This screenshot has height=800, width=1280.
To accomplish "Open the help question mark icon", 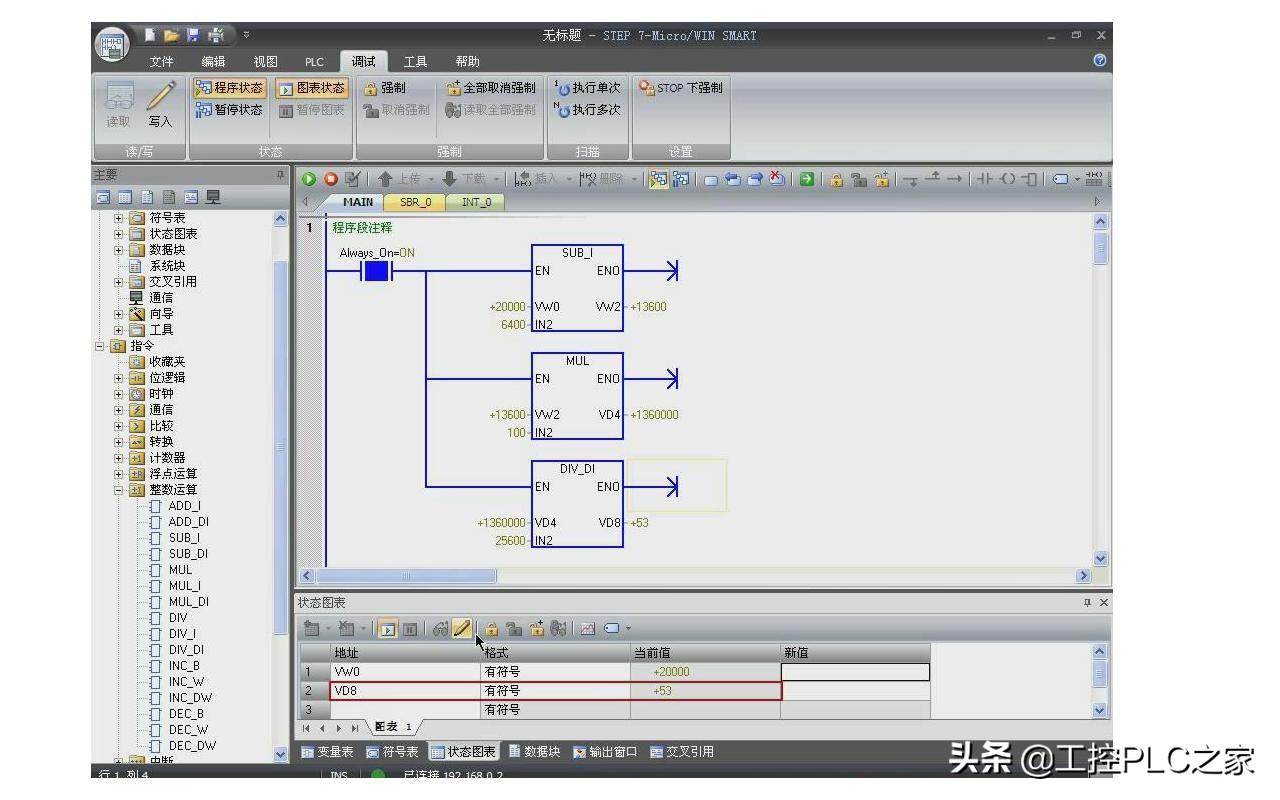I will tap(1100, 61).
